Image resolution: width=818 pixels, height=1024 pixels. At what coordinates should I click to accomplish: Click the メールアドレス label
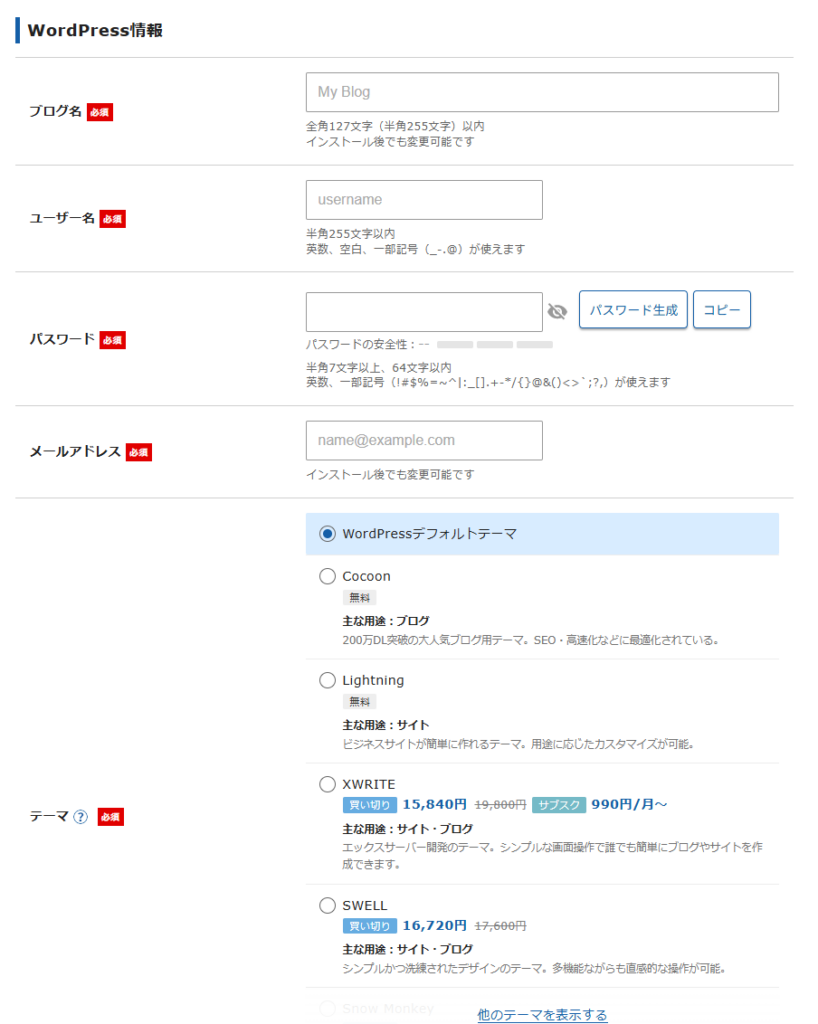pyautogui.click(x=75, y=451)
